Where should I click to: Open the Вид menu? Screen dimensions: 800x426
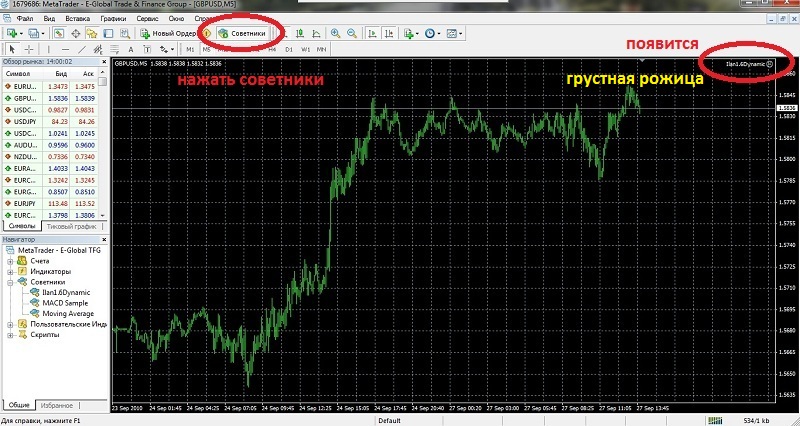[49, 18]
